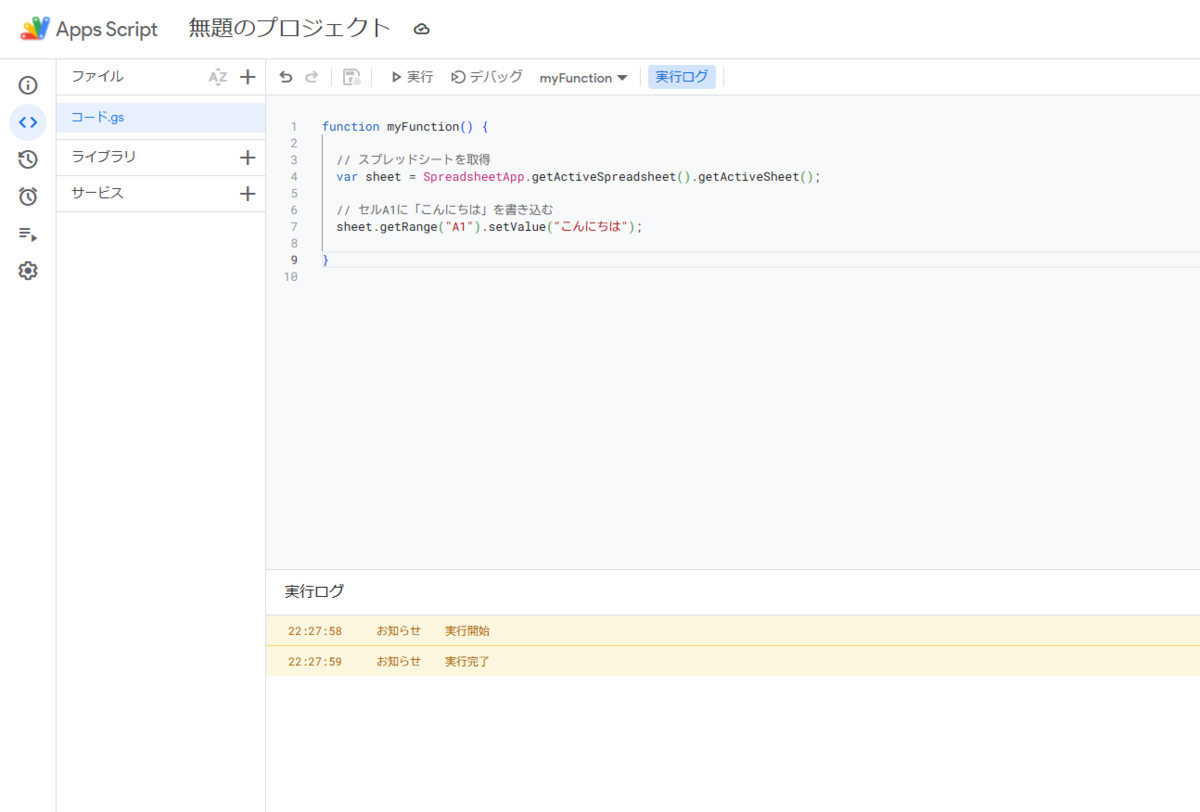Viewport: 1200px width, 812px height.
Task: Click the cloud save status icon
Action: (422, 29)
